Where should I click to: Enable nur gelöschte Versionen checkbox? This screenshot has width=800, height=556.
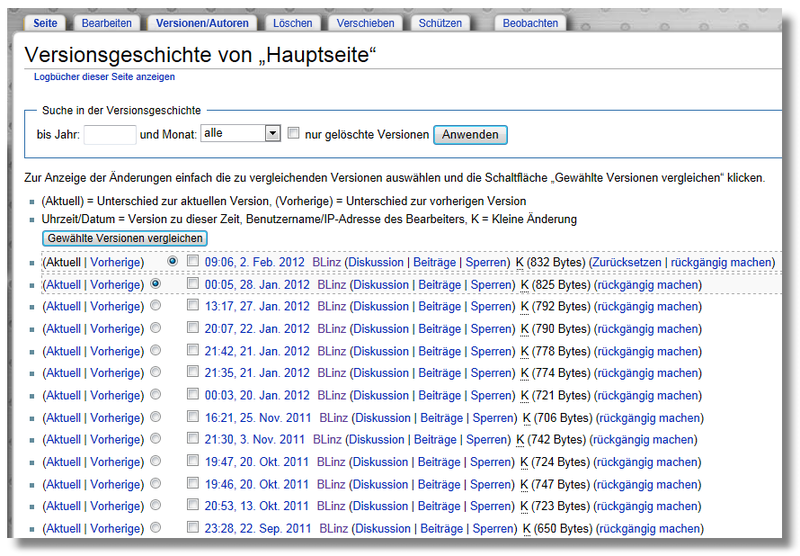pyautogui.click(x=294, y=133)
